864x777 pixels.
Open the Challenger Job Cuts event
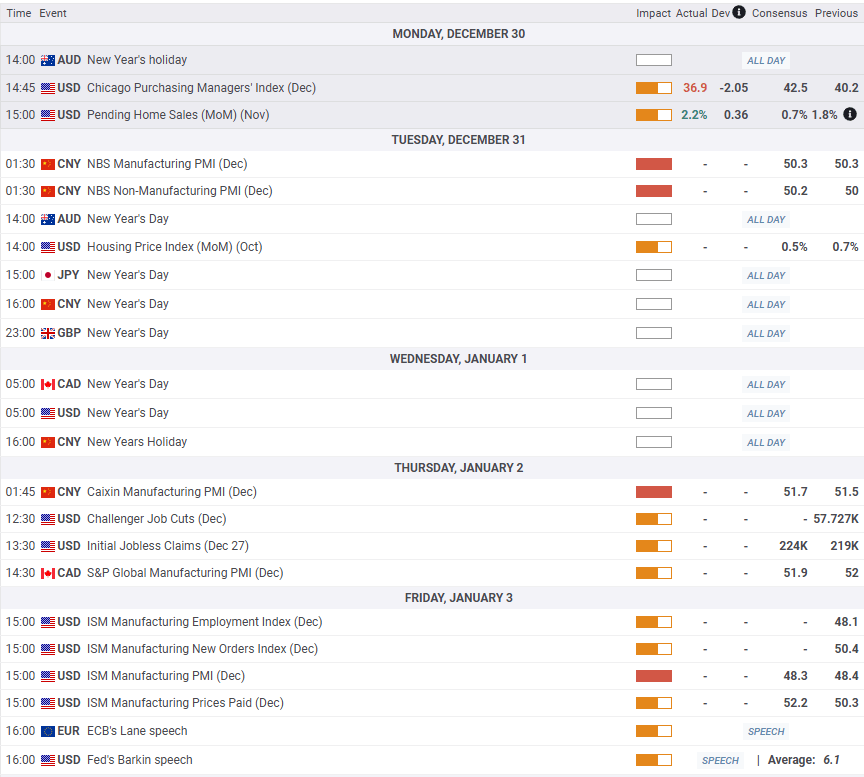[x=156, y=519]
